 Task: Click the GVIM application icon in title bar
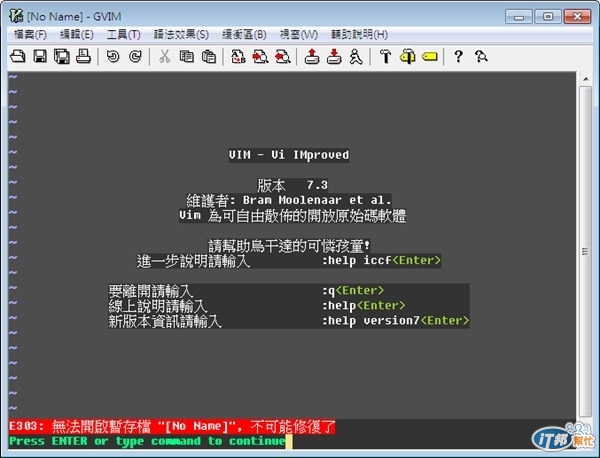16,16
